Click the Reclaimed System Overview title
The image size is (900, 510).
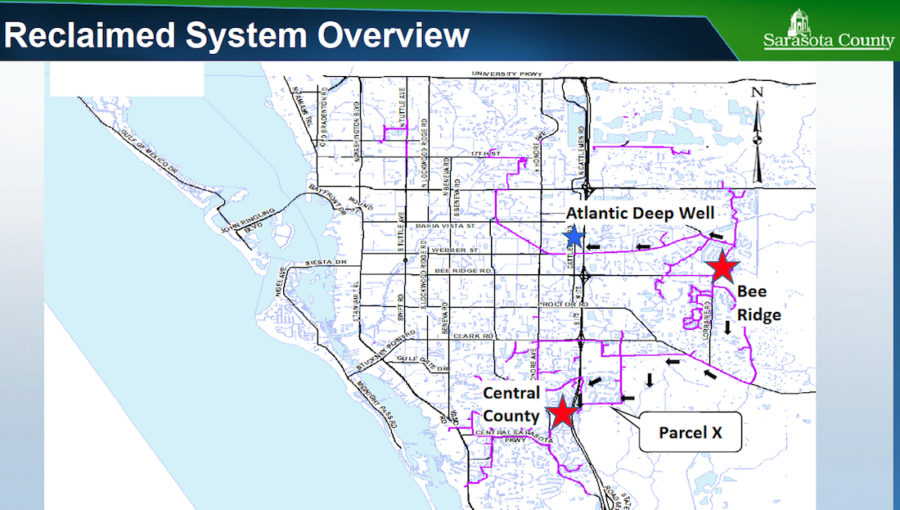(237, 36)
